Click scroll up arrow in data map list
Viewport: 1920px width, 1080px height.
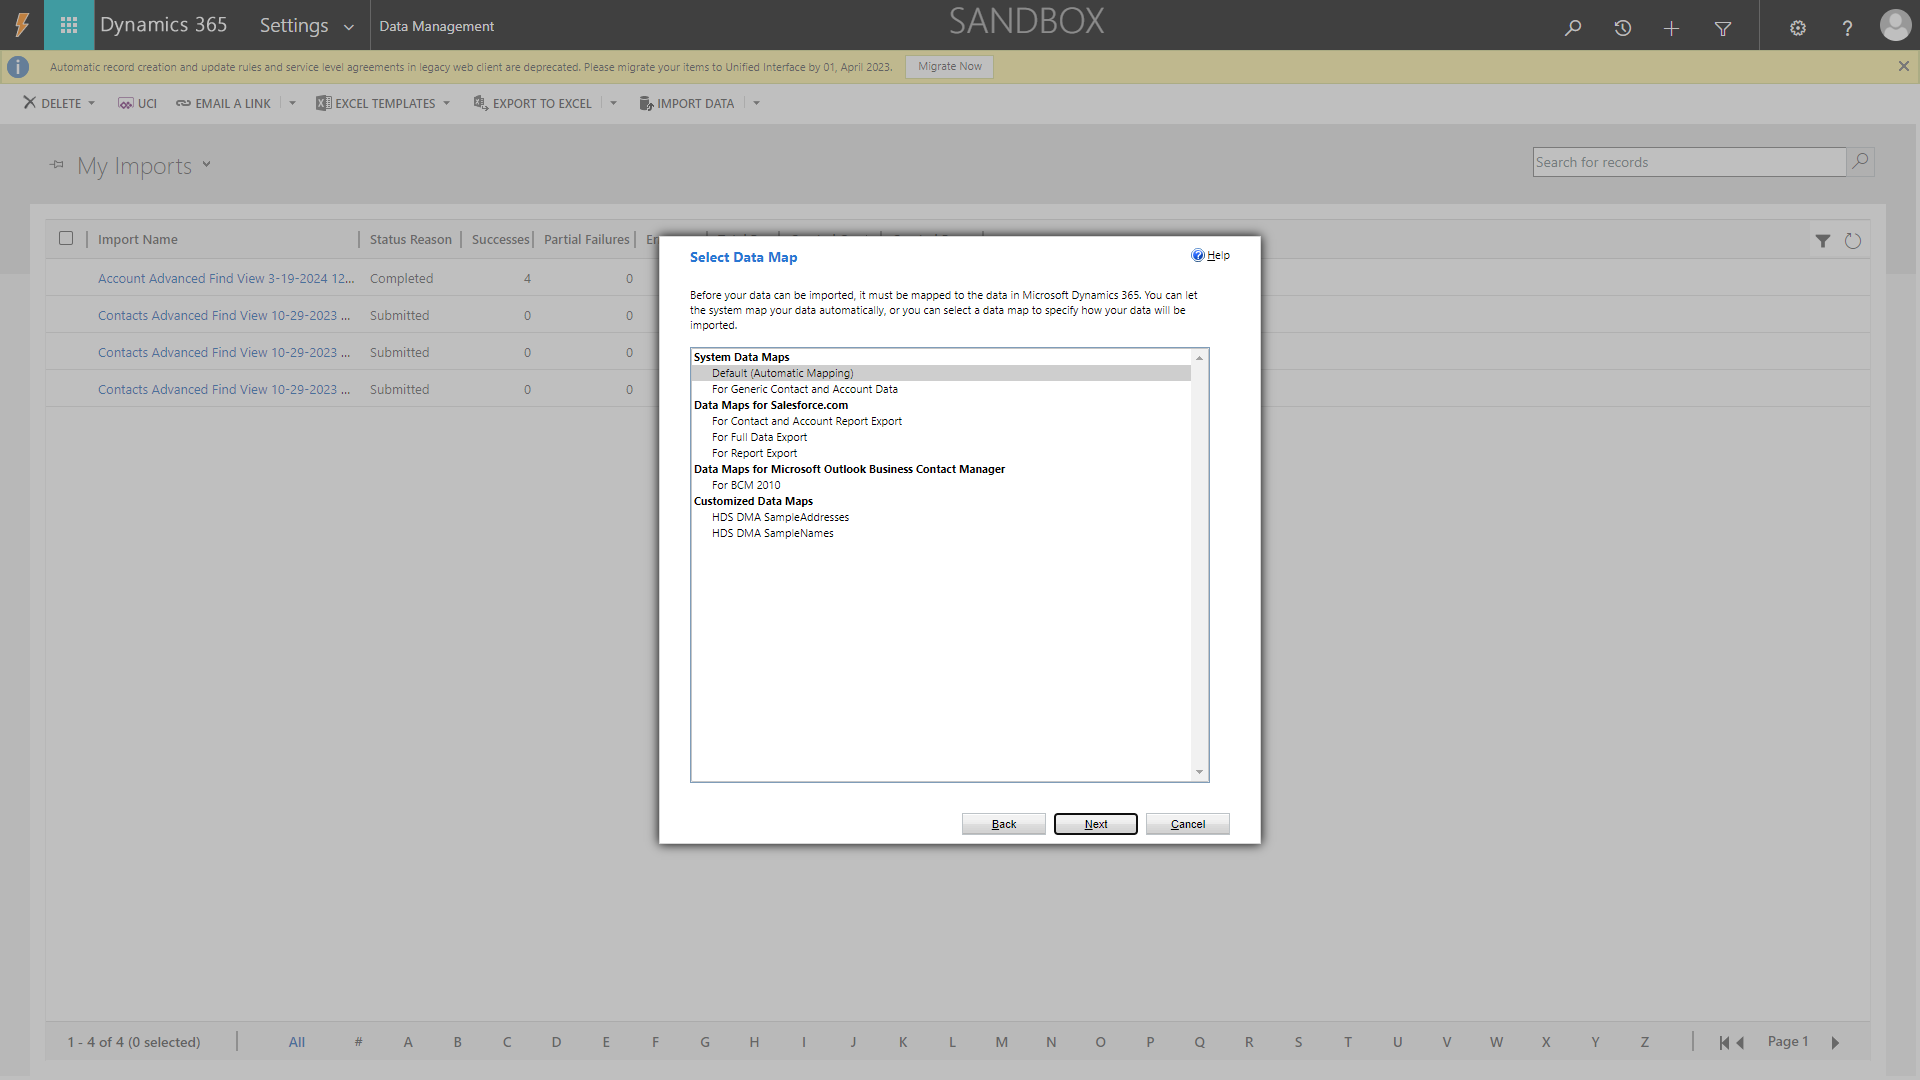coord(1200,358)
